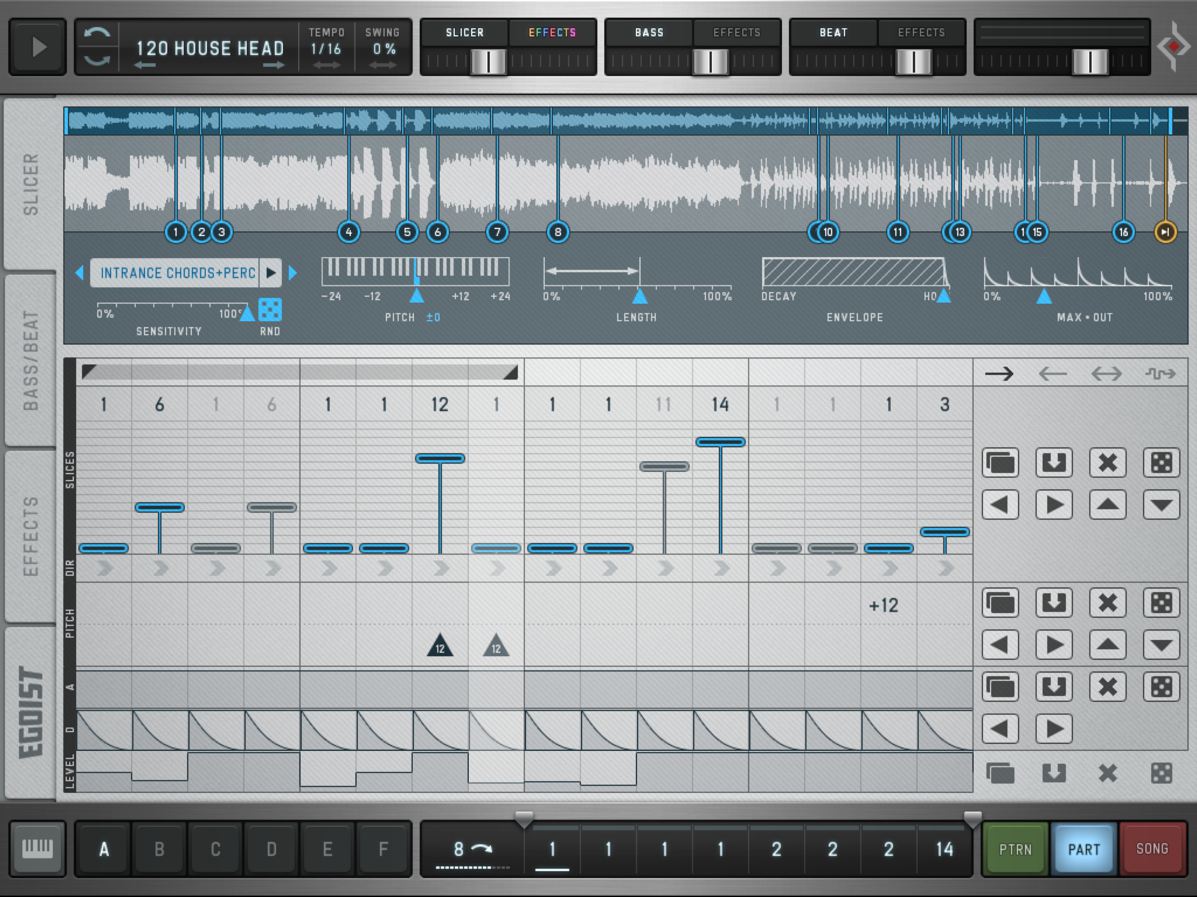Toggle the Slicer EFFECTS button
This screenshot has width=1197, height=897.
tap(552, 33)
